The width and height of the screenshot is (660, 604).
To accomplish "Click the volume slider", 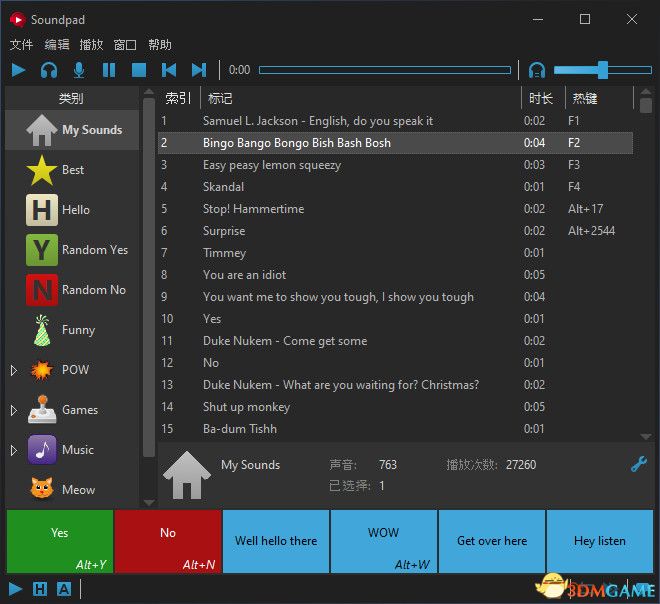I will point(602,70).
